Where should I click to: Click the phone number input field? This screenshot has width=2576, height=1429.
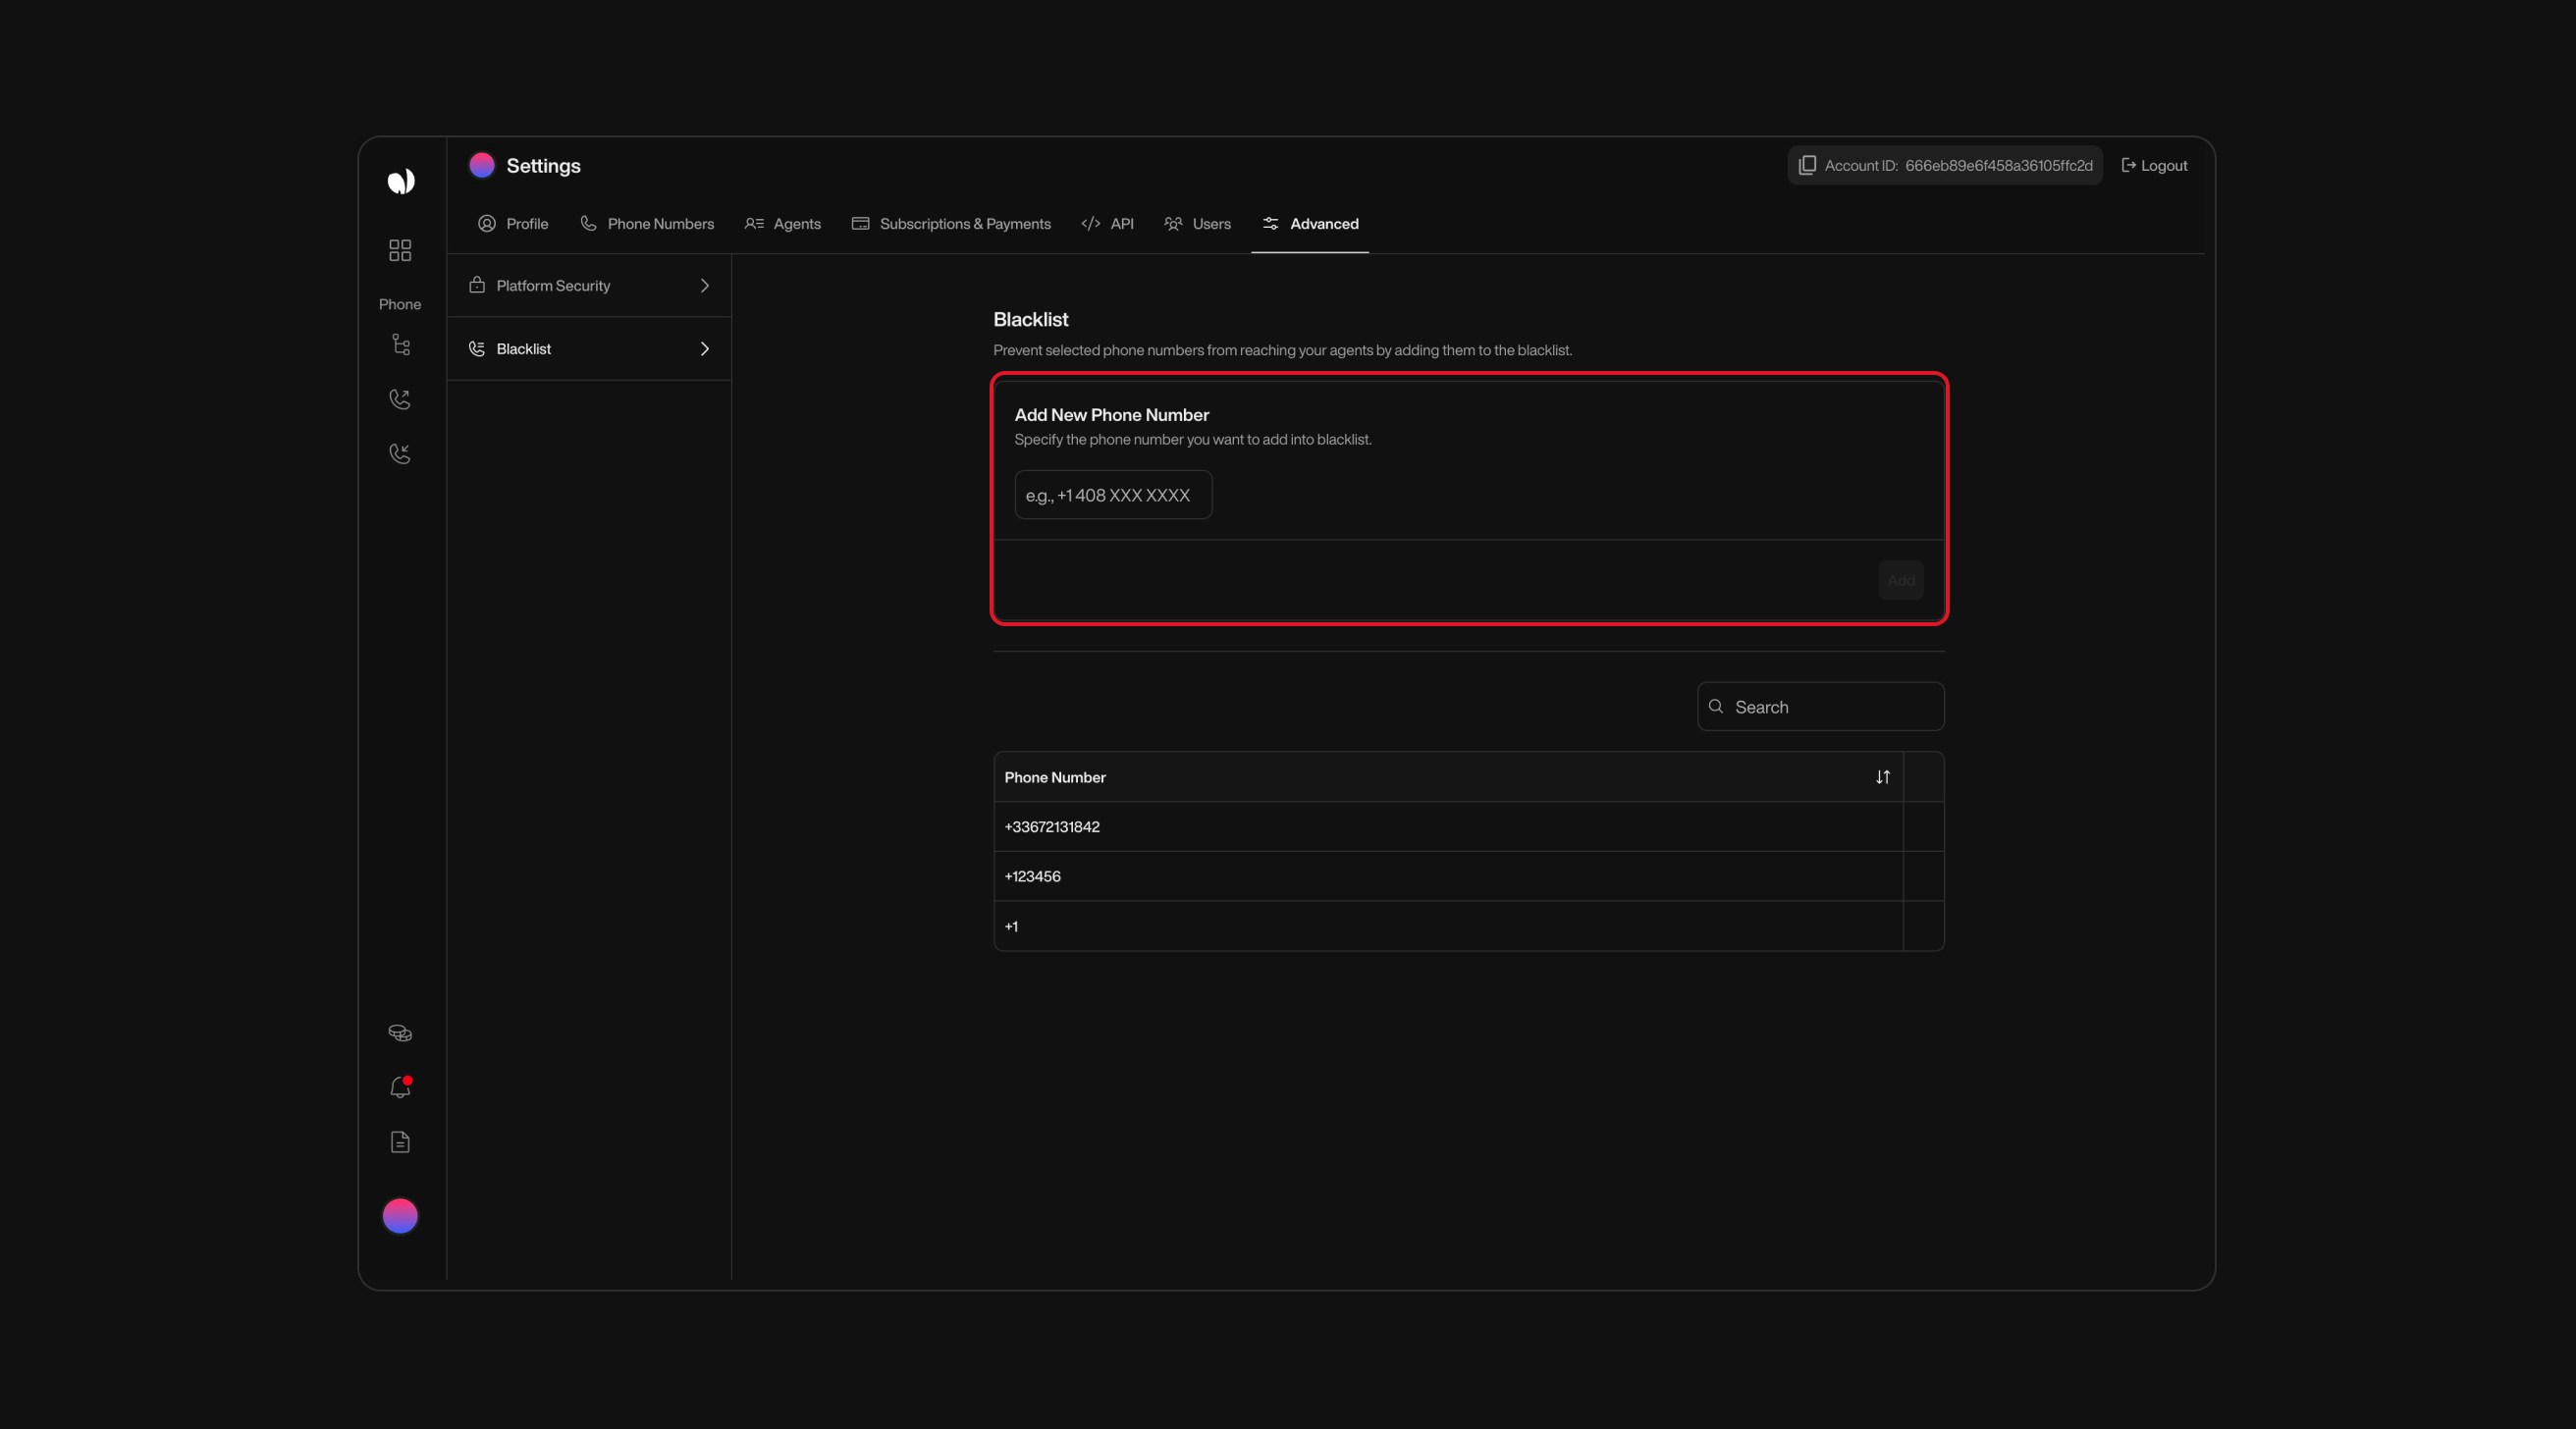coord(1112,494)
